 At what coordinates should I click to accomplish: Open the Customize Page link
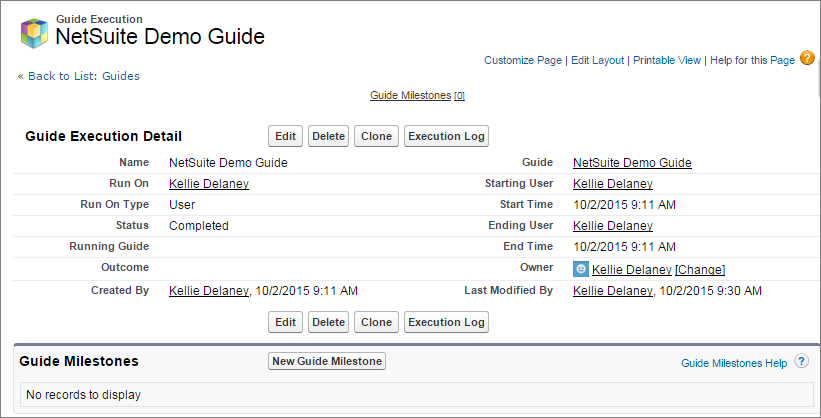523,60
